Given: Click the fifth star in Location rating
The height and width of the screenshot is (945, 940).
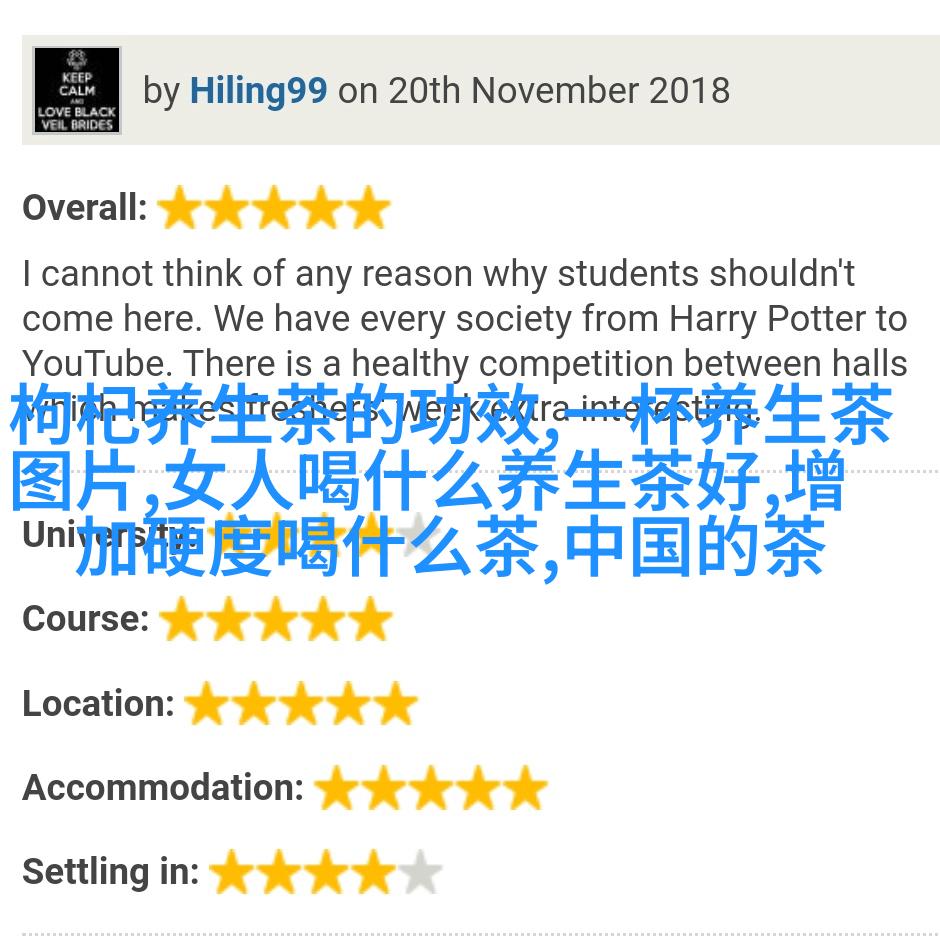Looking at the screenshot, I should 395,703.
